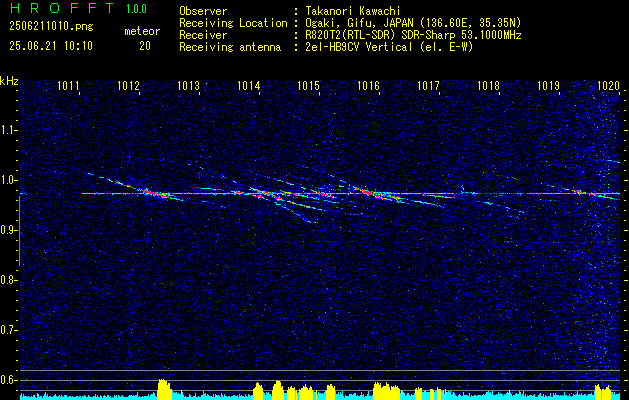Click the Observer field label

(203, 11)
